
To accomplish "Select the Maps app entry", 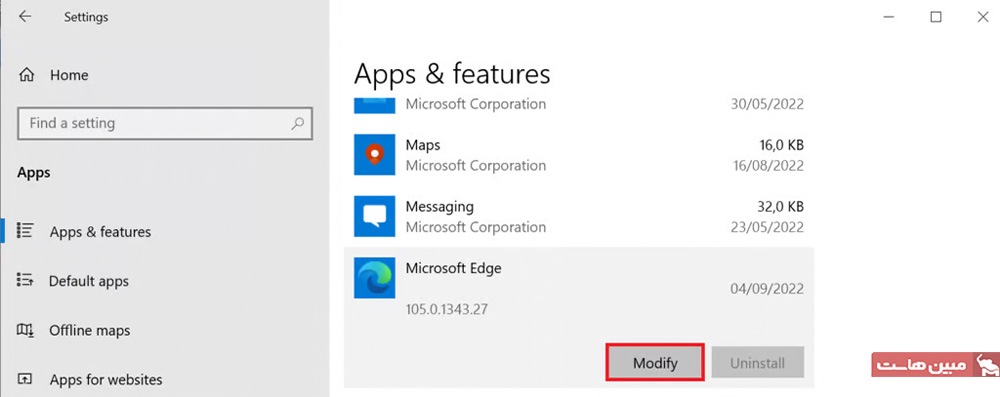I will 579,155.
